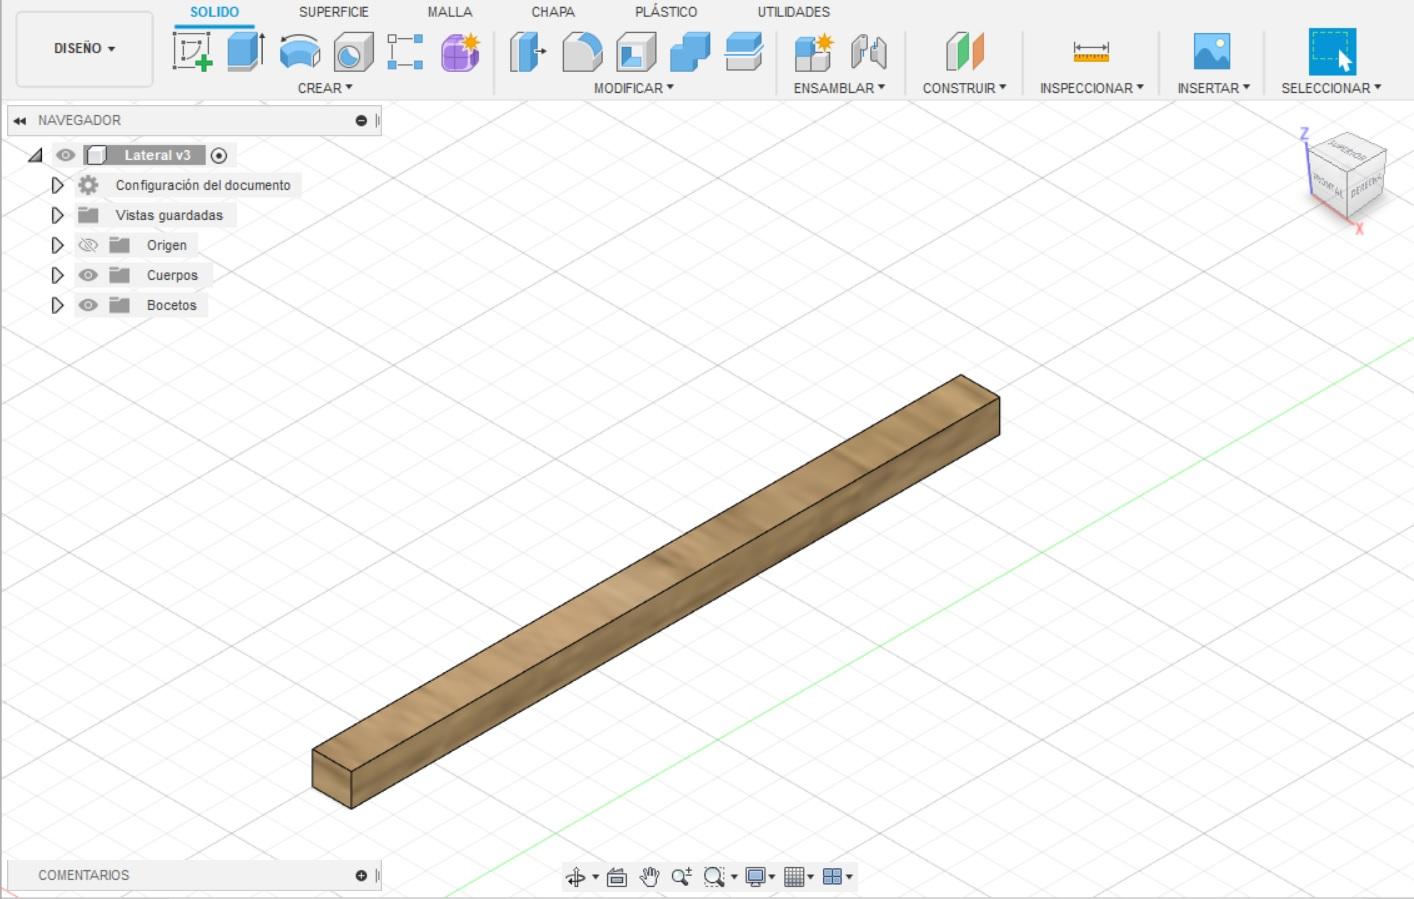This screenshot has height=899, width=1414.
Task: Open the Orbit tool dropdown arrow
Action: tap(596, 877)
